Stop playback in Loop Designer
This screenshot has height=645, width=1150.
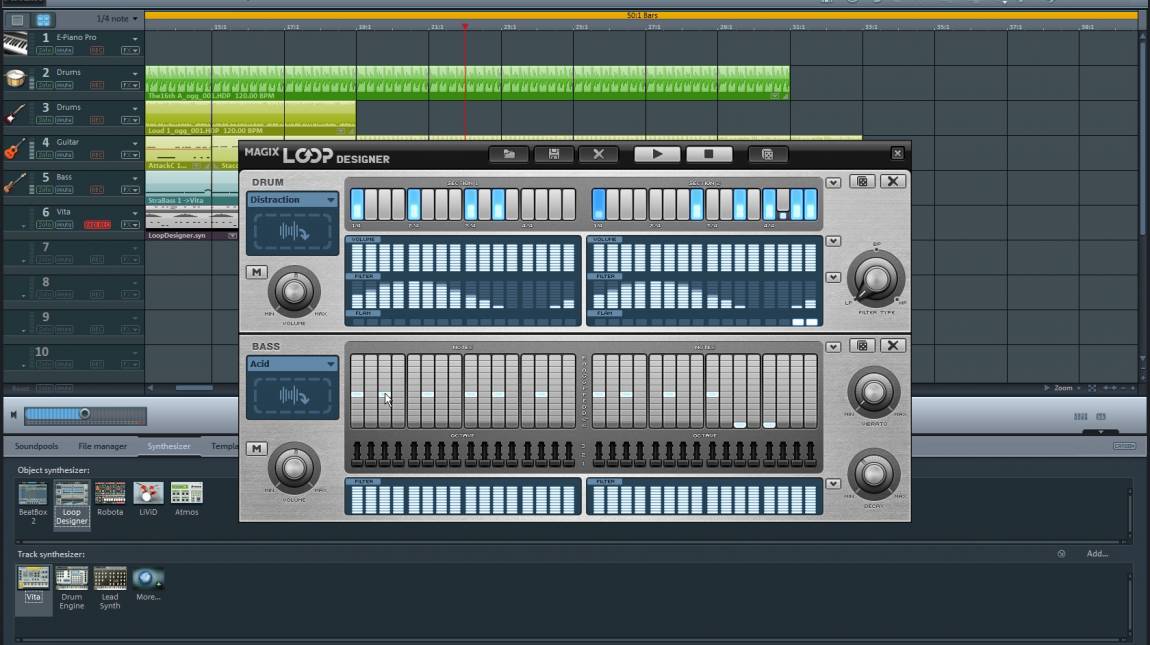point(708,154)
